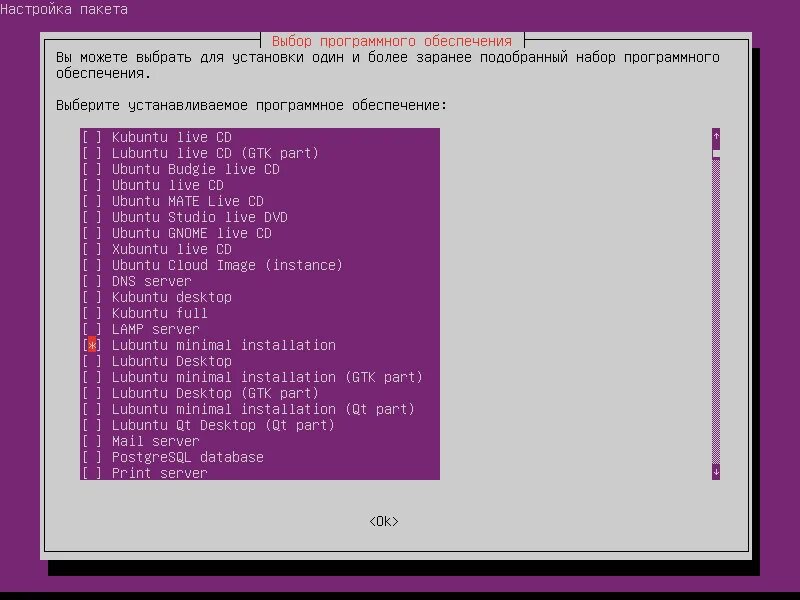Select Lubuntu Qt Desktop (Qt part) checkbox
This screenshot has width=800, height=600.
(92, 425)
